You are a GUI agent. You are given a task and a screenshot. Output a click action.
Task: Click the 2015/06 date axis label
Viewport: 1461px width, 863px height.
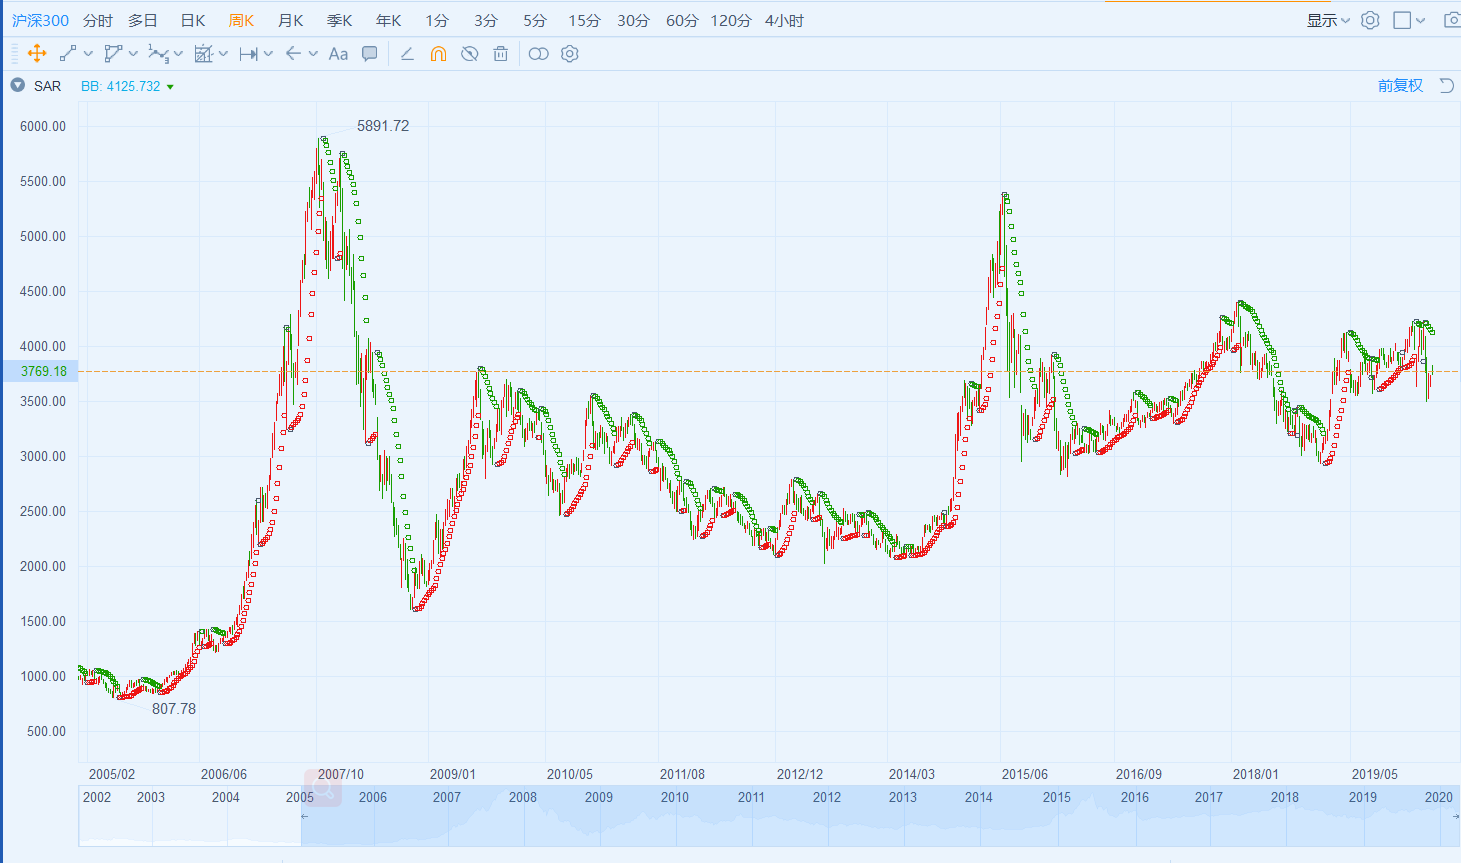1025,774
